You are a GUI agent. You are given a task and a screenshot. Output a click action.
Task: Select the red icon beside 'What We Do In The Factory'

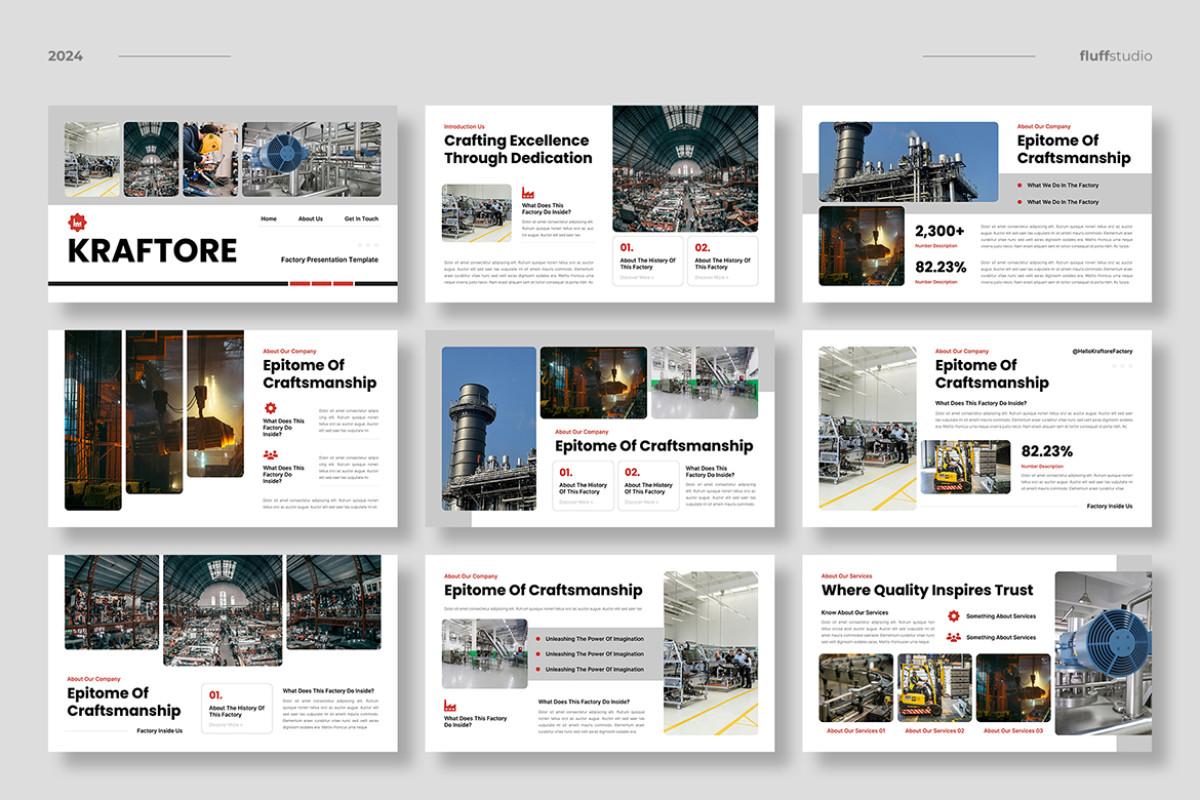[1020, 185]
